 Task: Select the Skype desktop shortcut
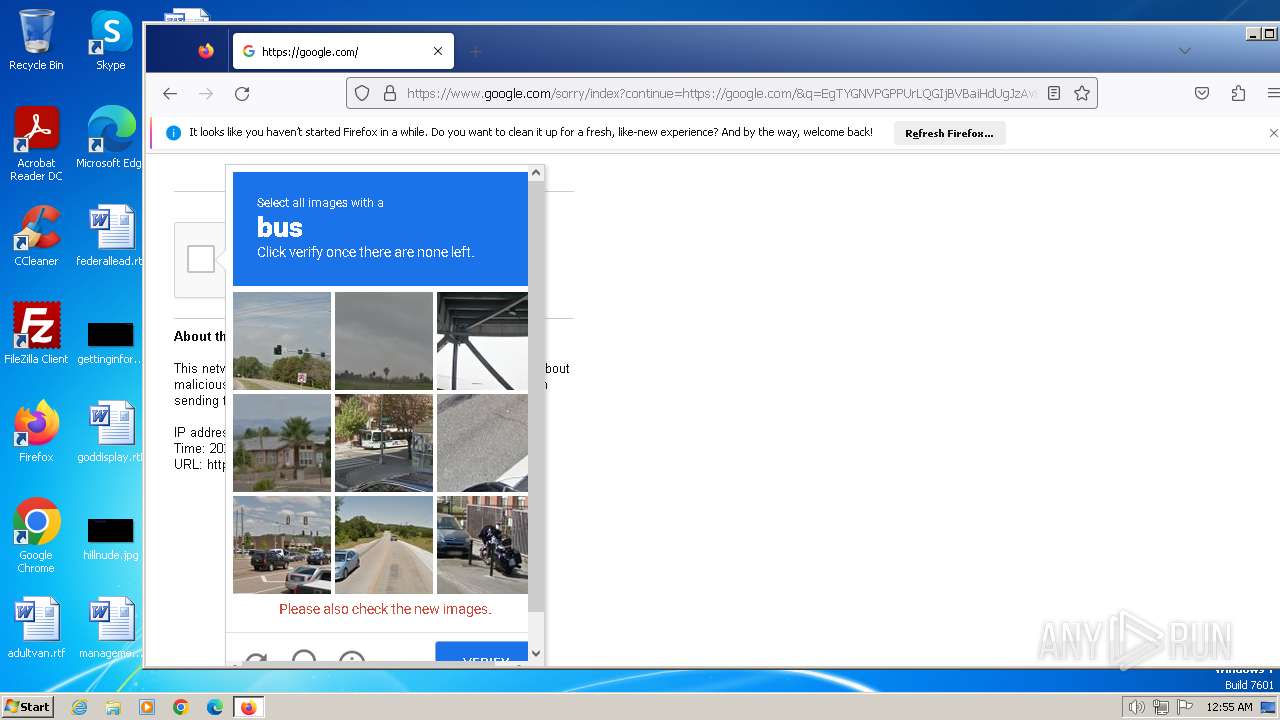[x=111, y=41]
